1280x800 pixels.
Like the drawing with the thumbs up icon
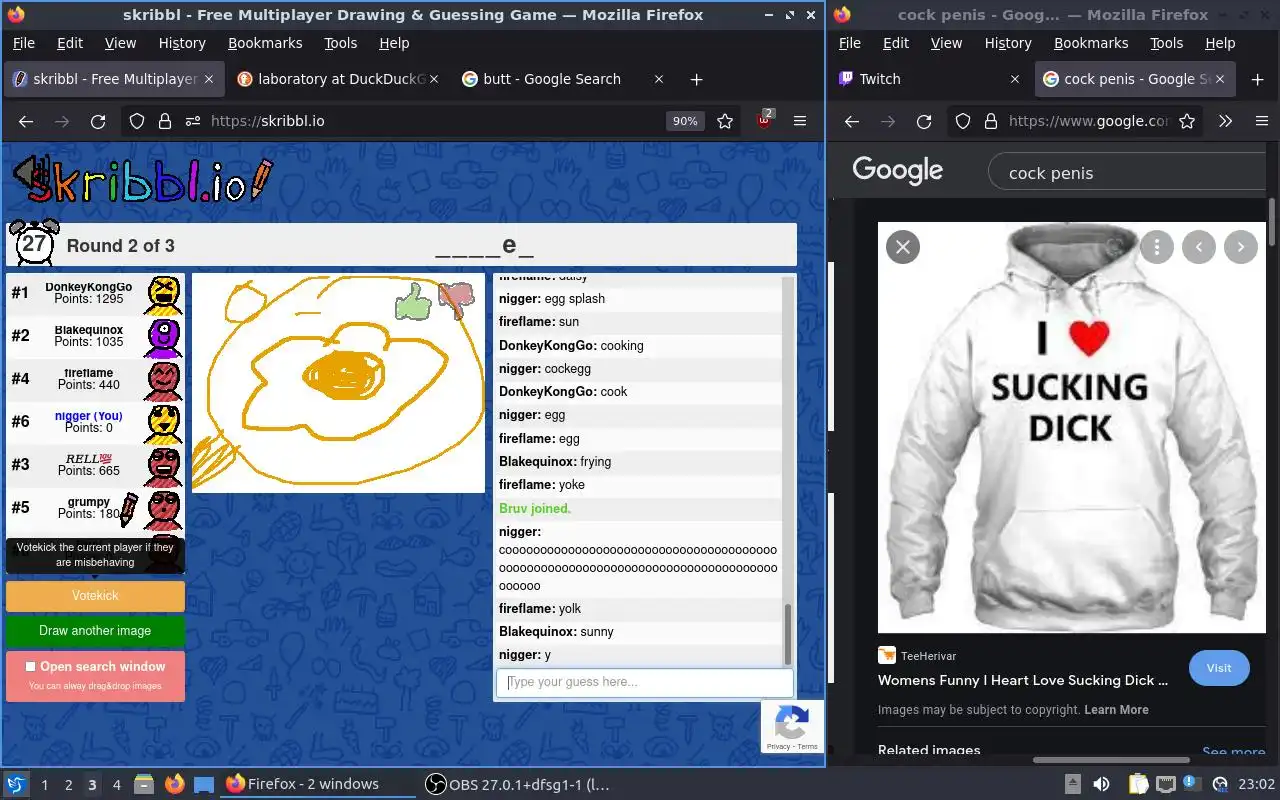pos(412,301)
